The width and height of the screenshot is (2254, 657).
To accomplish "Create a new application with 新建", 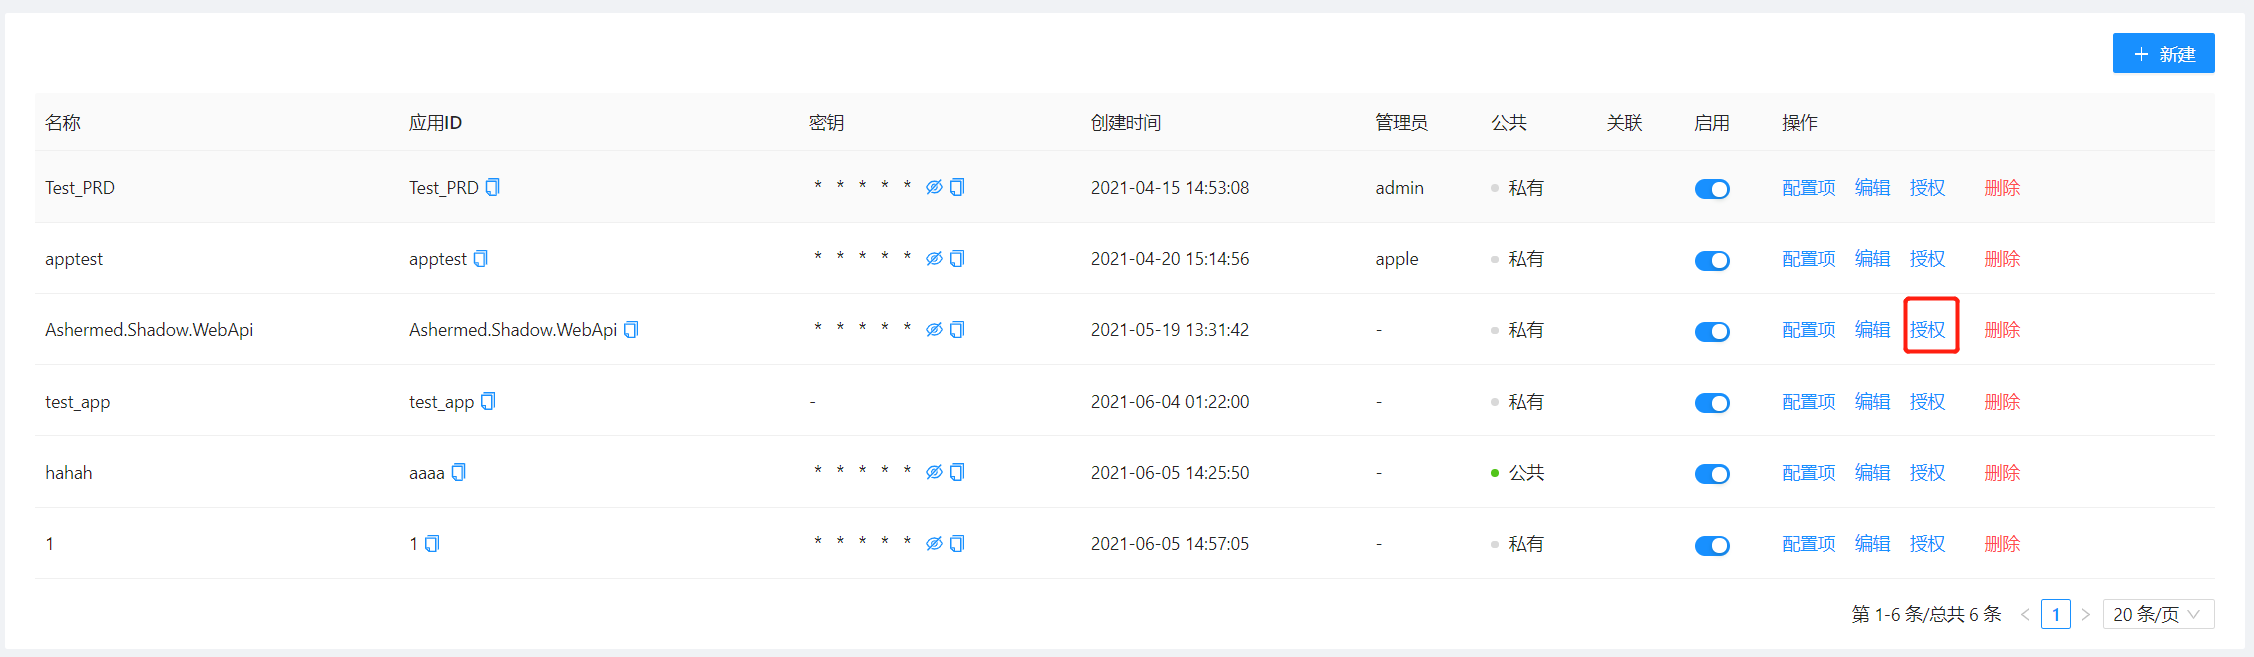I will pos(2163,53).
